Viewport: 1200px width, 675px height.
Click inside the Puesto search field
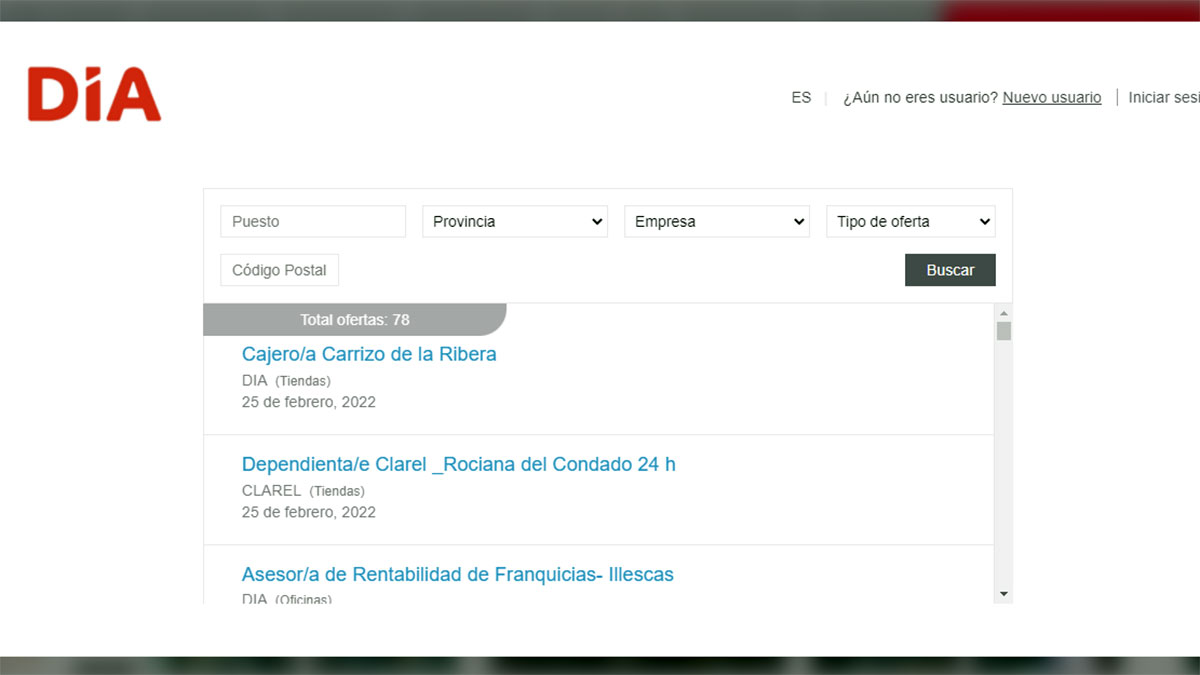pos(312,221)
